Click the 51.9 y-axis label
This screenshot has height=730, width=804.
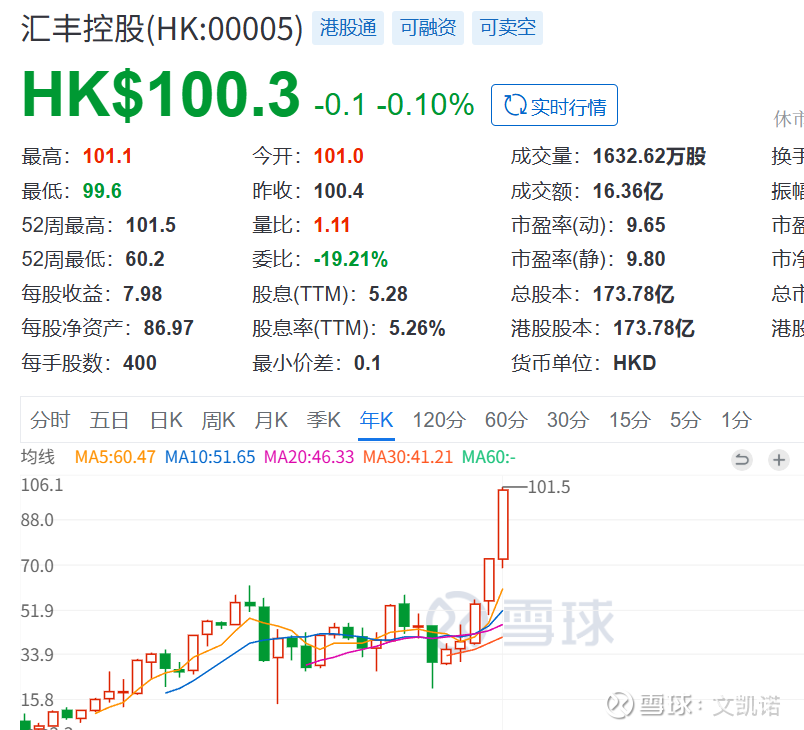pos(37,611)
